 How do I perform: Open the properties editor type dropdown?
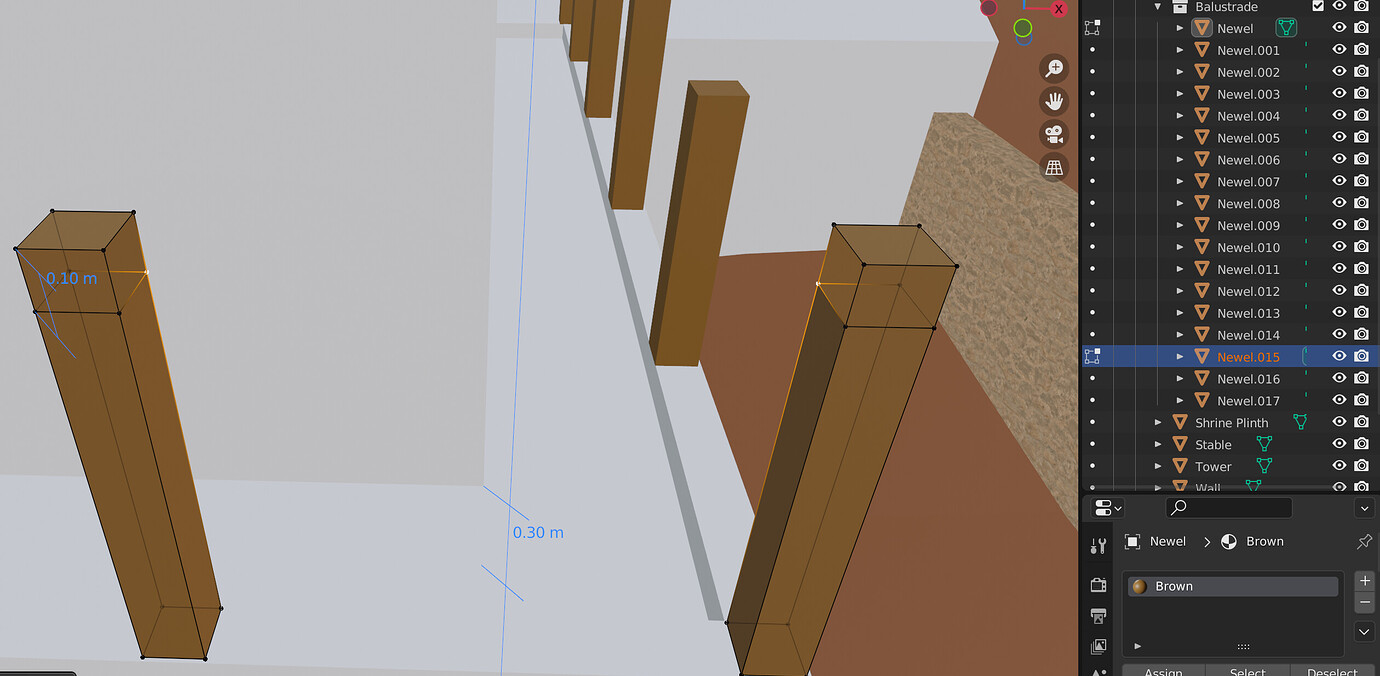click(1108, 508)
